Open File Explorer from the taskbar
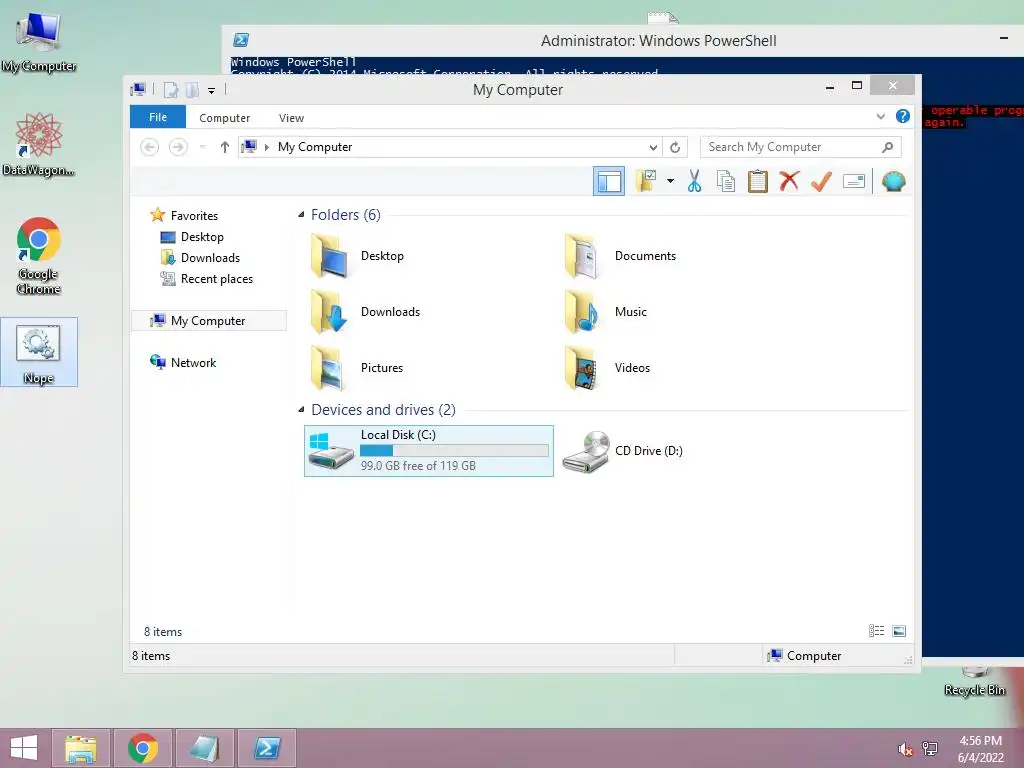The image size is (1024, 768). [x=81, y=748]
